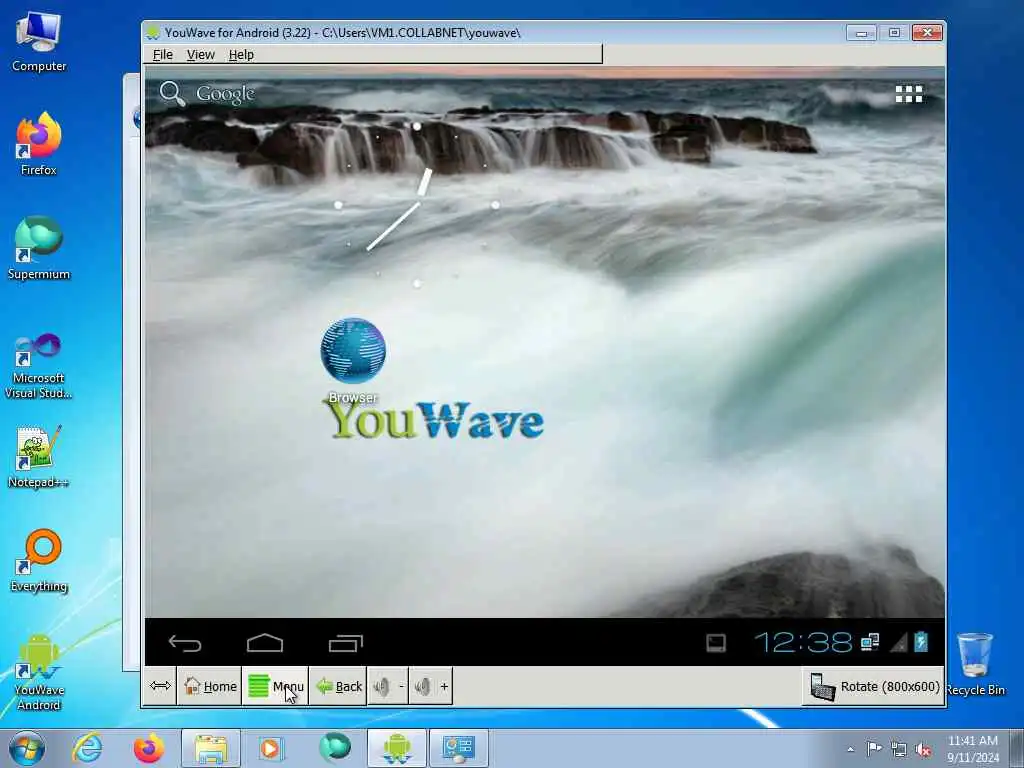The image size is (1024, 768).
Task: Tap the Google search text field
Action: pos(225,94)
